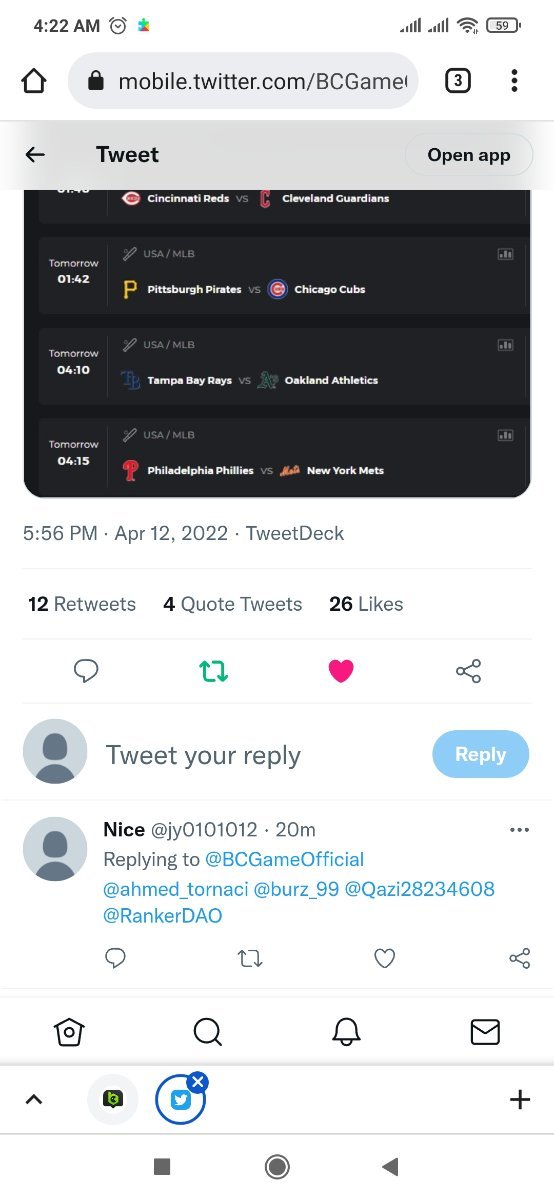Open the tab switcher showing 3 tabs
The image size is (554, 1200).
457,81
